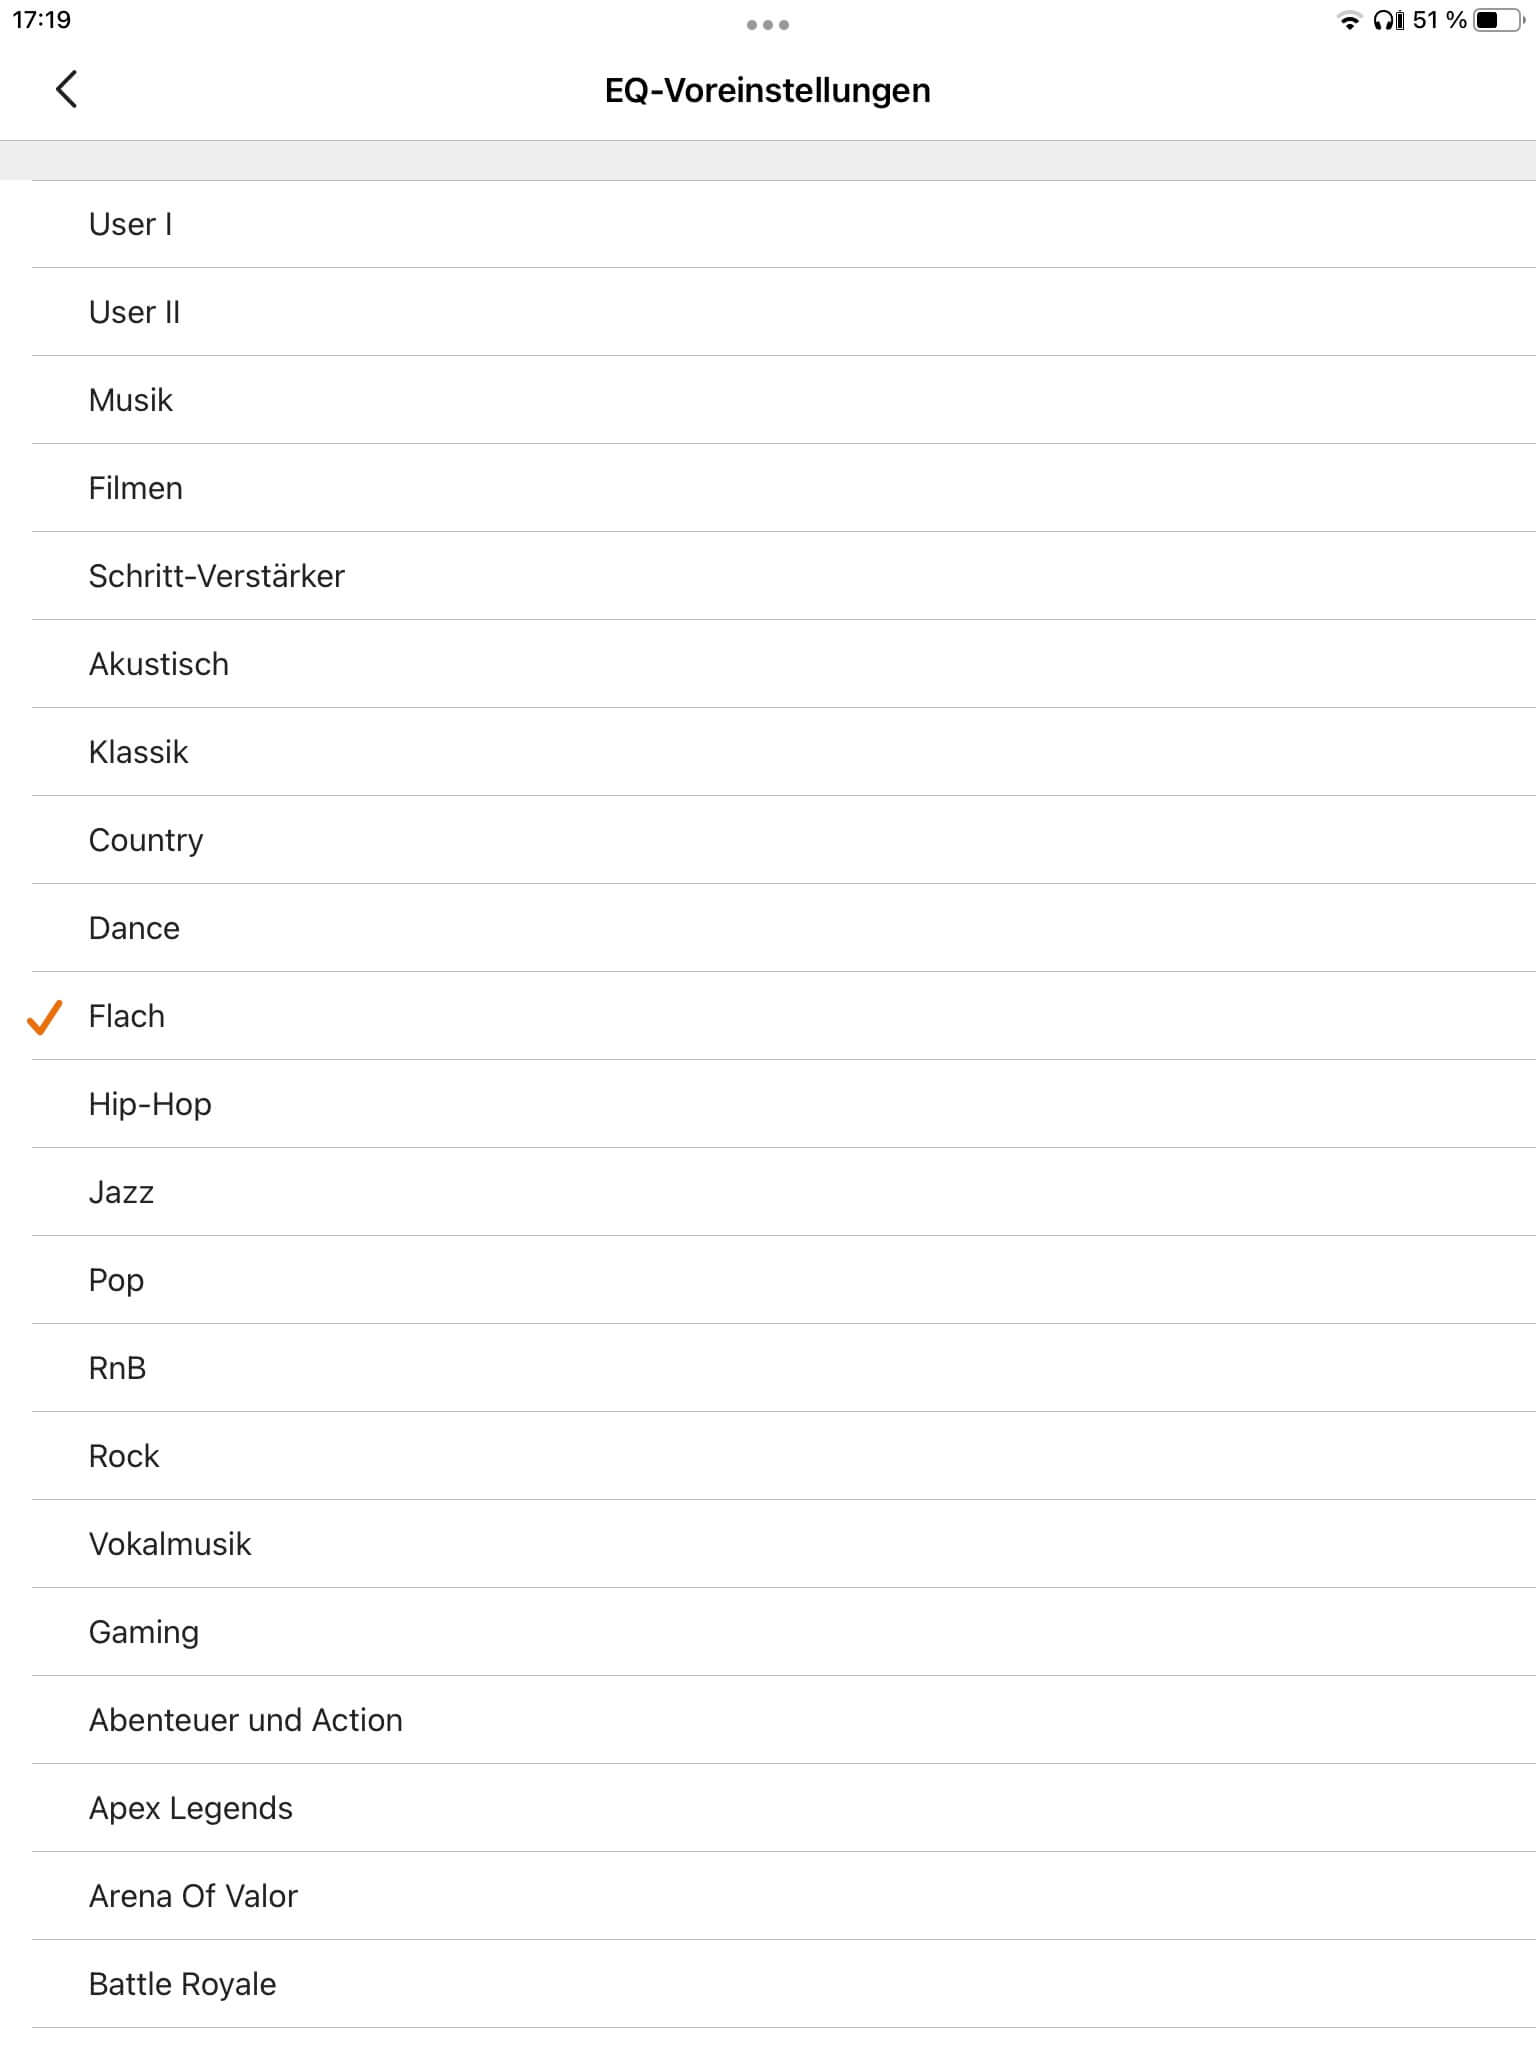Tap the Wi-Fi status icon
The image size is (1536, 2048).
pyautogui.click(x=1349, y=21)
